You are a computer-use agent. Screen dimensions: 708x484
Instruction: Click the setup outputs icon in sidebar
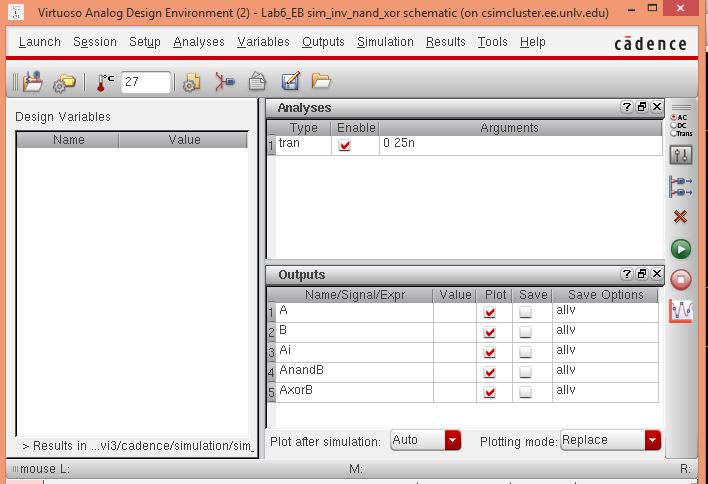pyautogui.click(x=680, y=186)
